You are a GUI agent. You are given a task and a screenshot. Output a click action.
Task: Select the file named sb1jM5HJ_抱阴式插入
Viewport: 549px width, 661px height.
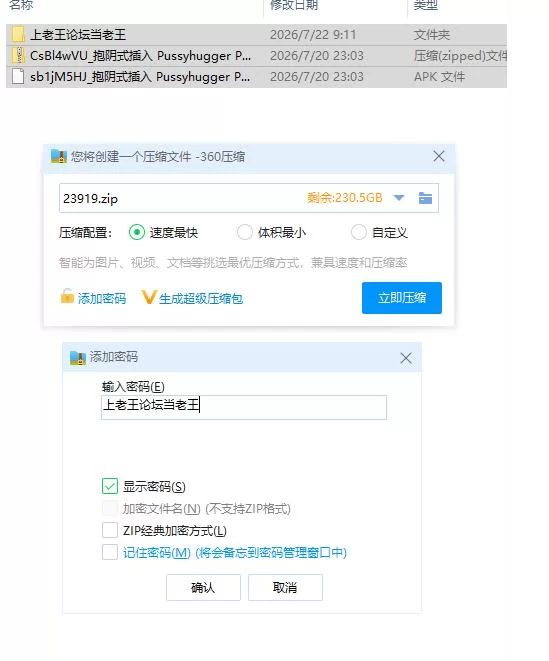[x=140, y=77]
